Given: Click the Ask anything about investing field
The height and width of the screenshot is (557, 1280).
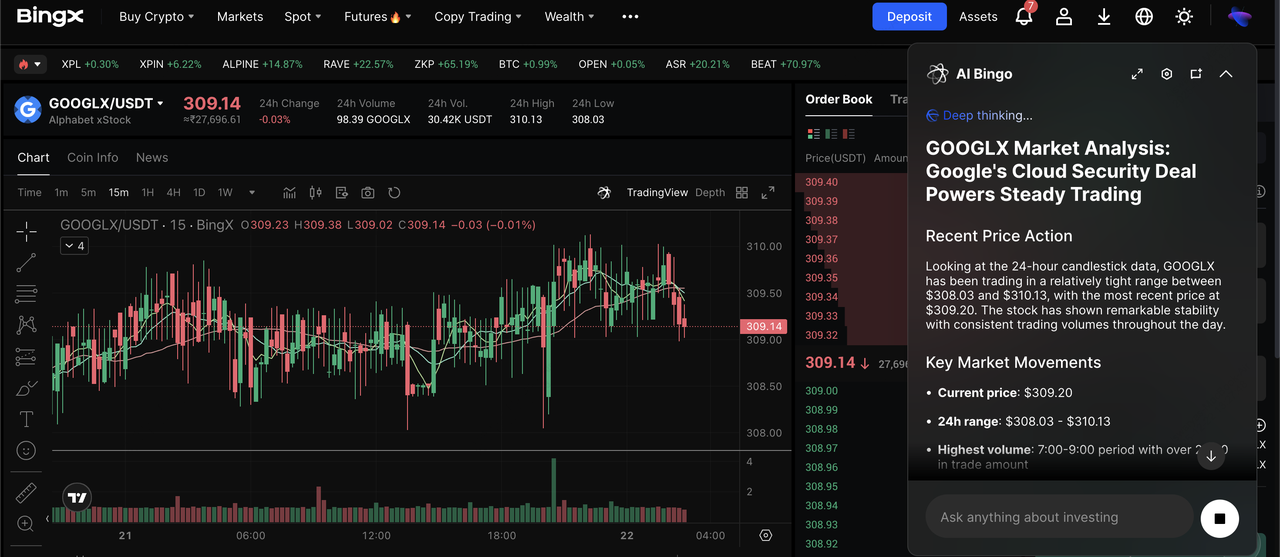Looking at the screenshot, I should click(1060, 517).
